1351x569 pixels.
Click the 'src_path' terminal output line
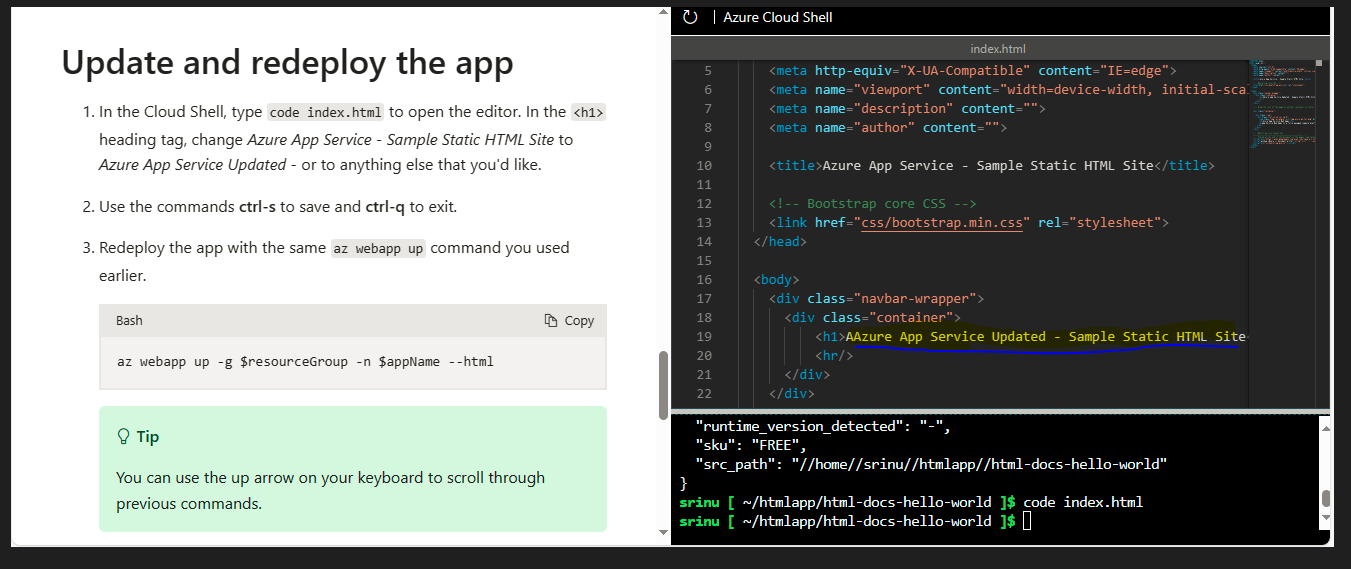point(931,464)
